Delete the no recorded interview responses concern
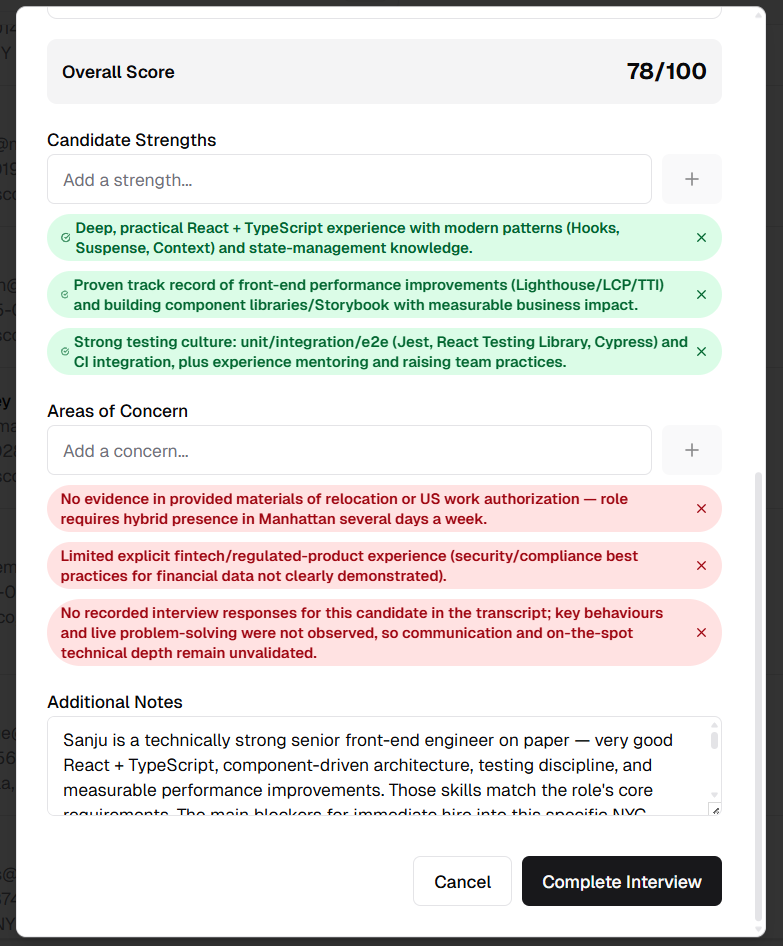This screenshot has height=946, width=783. click(701, 633)
